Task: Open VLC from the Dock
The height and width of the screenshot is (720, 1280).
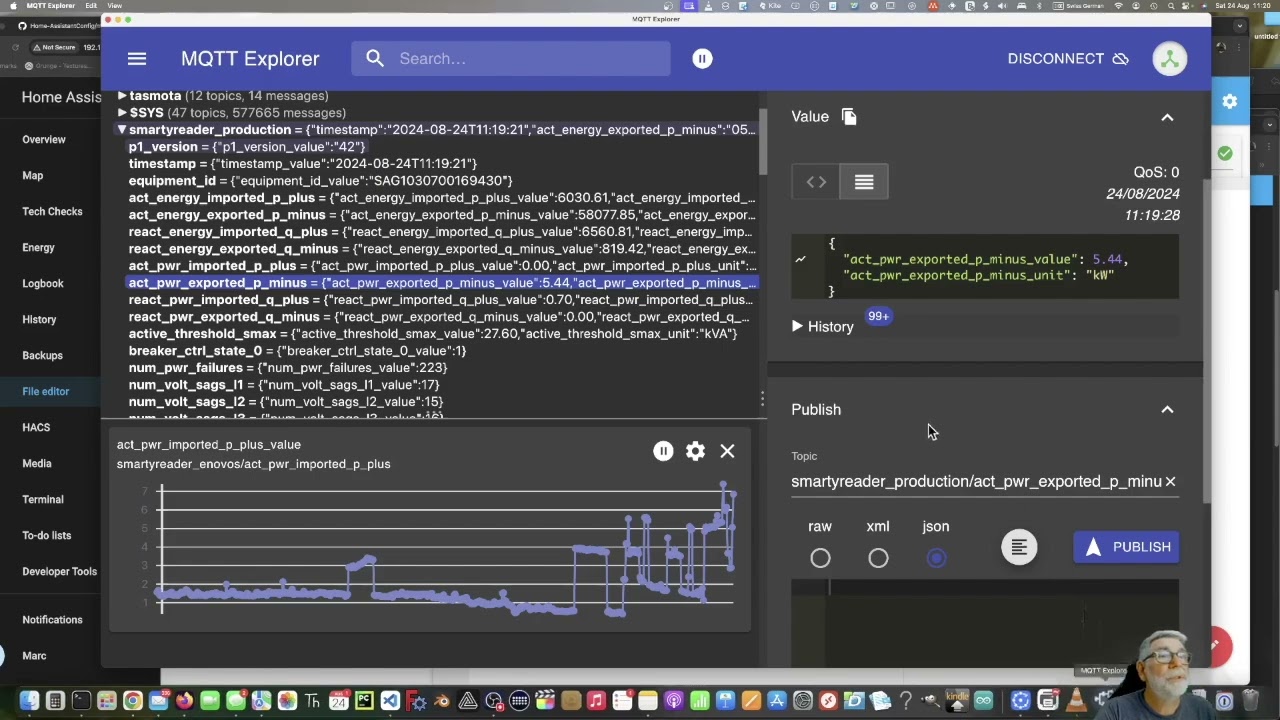Action: pos(1076,701)
